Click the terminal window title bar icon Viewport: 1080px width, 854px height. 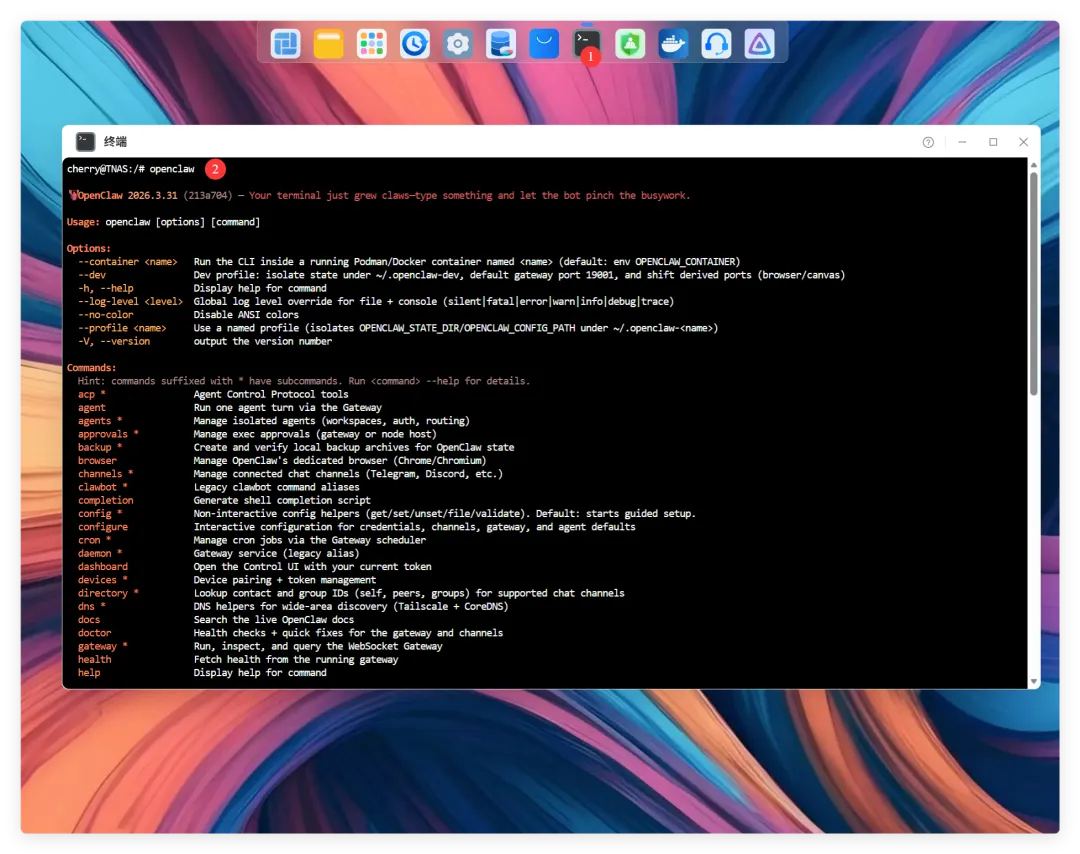pyautogui.click(x=85, y=142)
